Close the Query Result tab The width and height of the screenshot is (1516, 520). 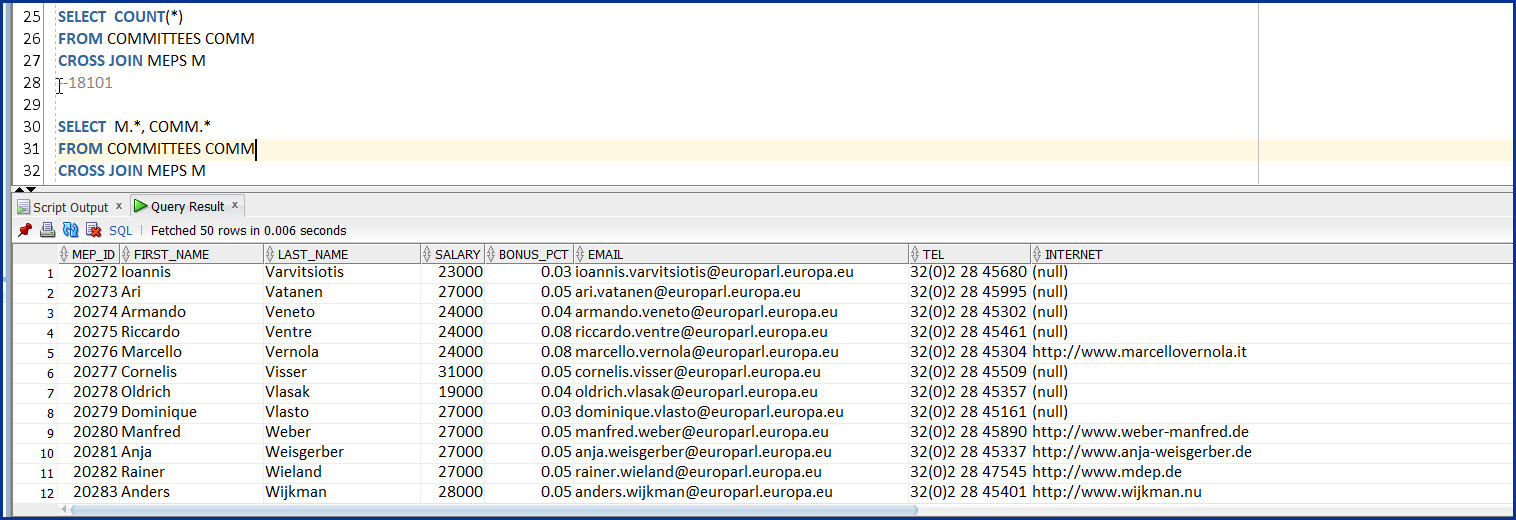235,205
